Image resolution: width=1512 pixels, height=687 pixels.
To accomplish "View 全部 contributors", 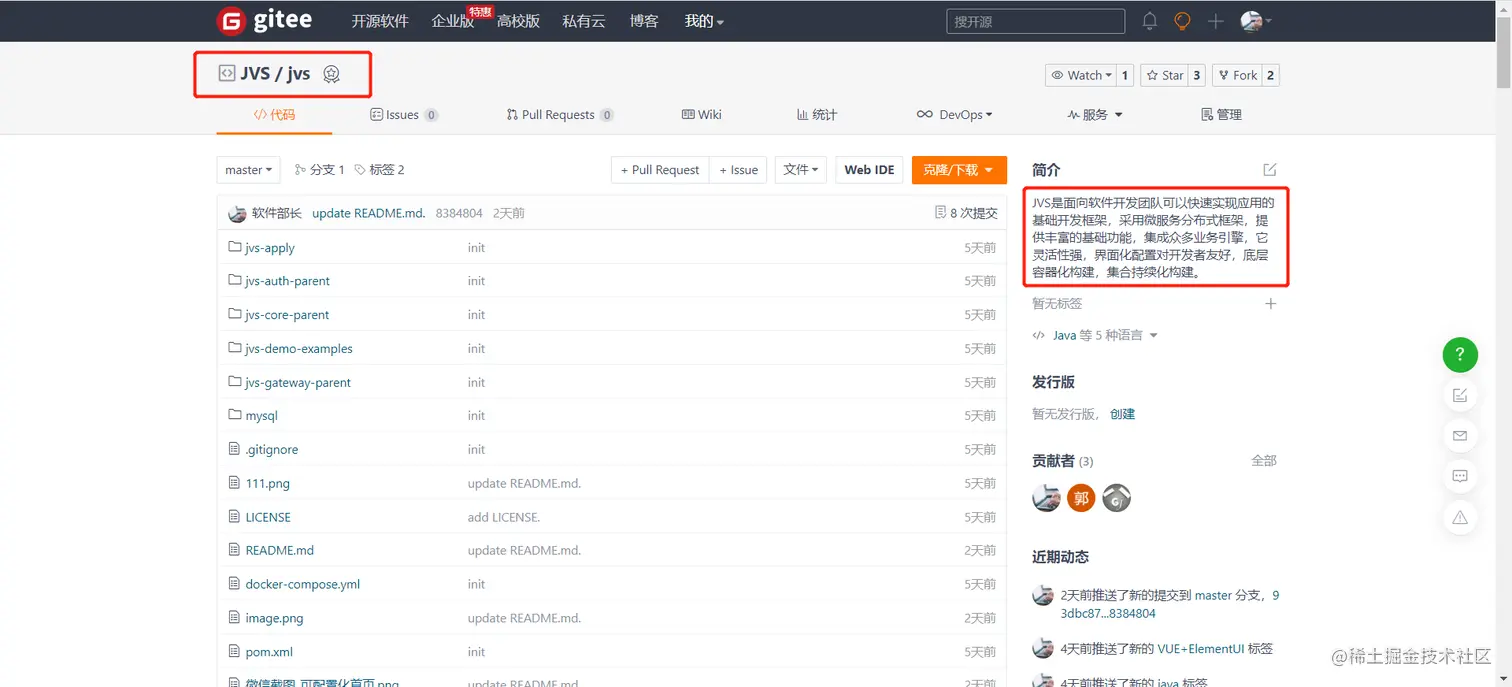I will (x=1264, y=461).
